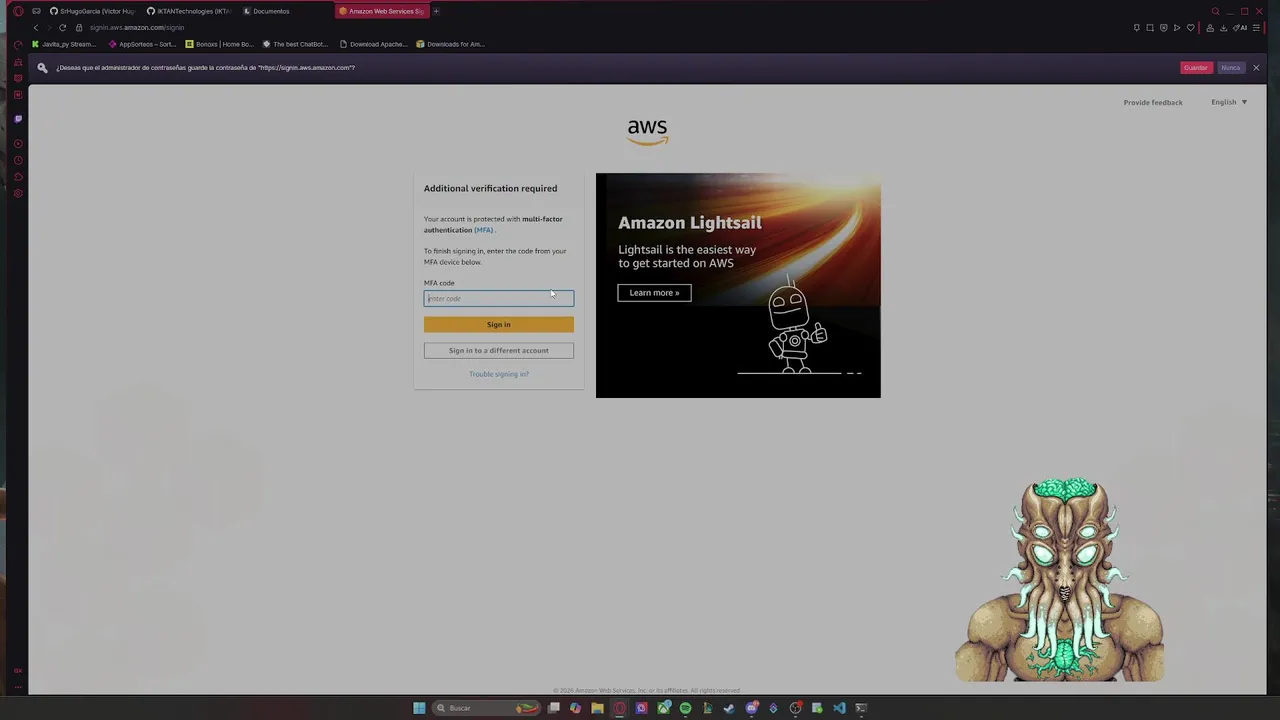Screen dimensions: 1280x720
Task: Click Learn more on Lightsail banner
Action: pos(654,293)
